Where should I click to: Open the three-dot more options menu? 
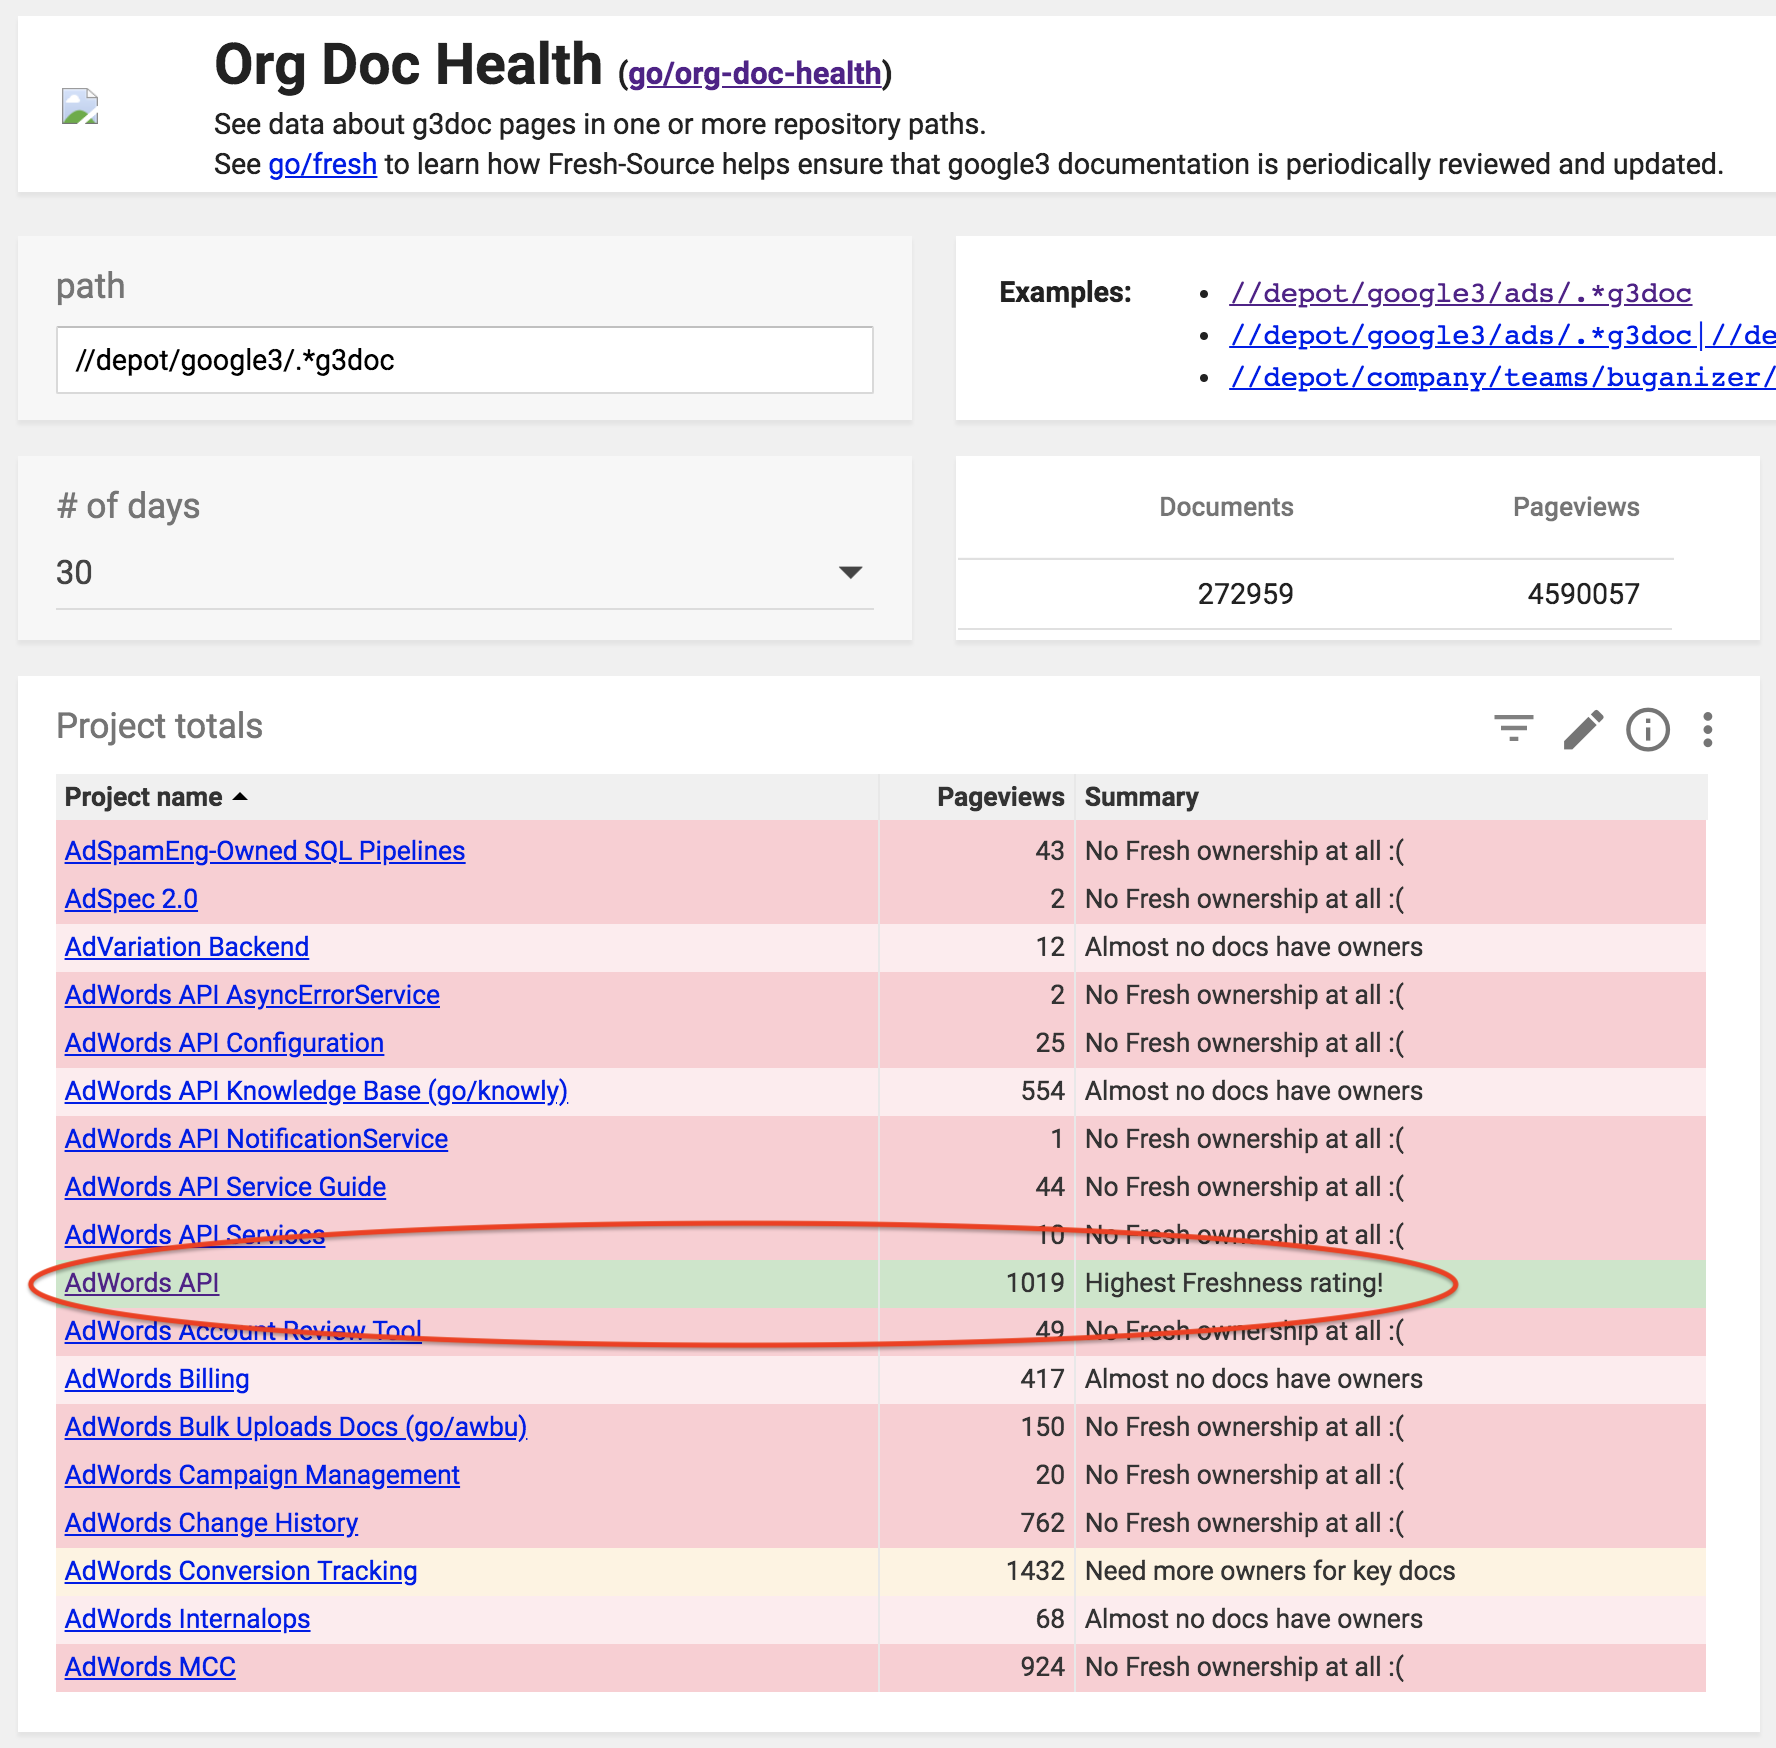click(1707, 729)
